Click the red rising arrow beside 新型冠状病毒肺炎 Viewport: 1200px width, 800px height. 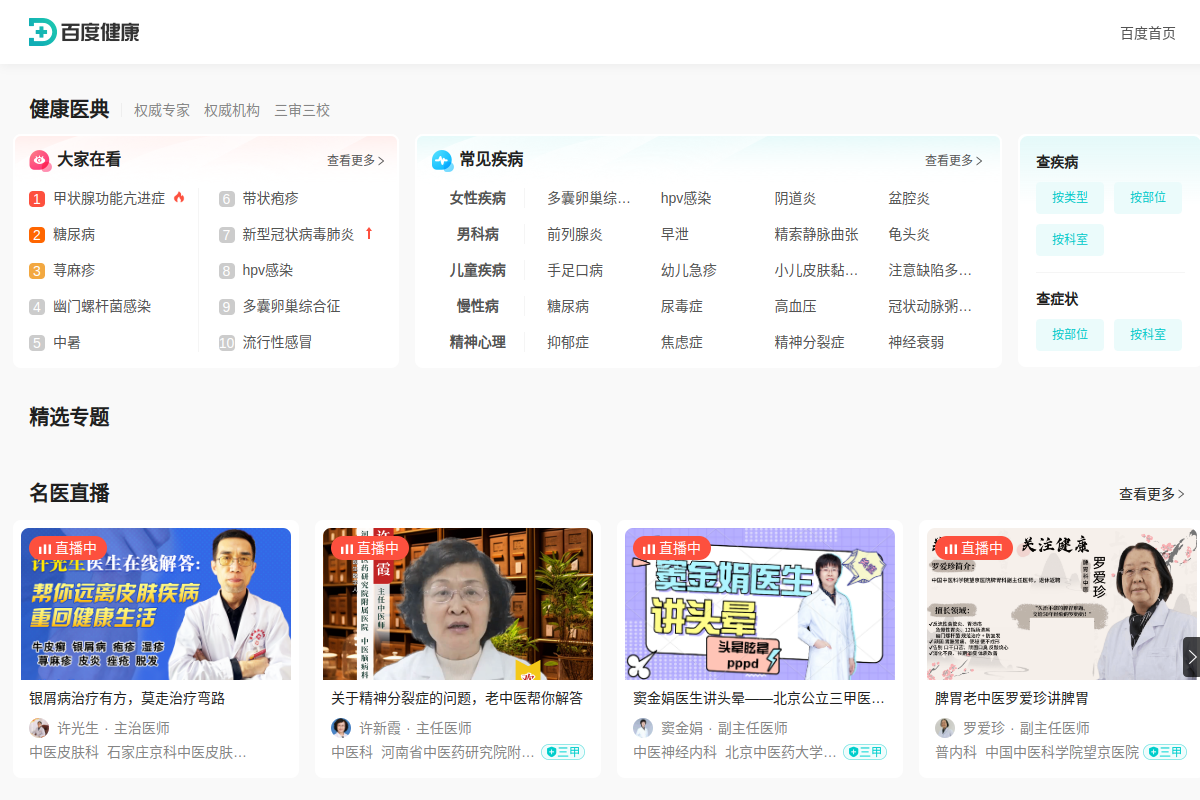370,234
